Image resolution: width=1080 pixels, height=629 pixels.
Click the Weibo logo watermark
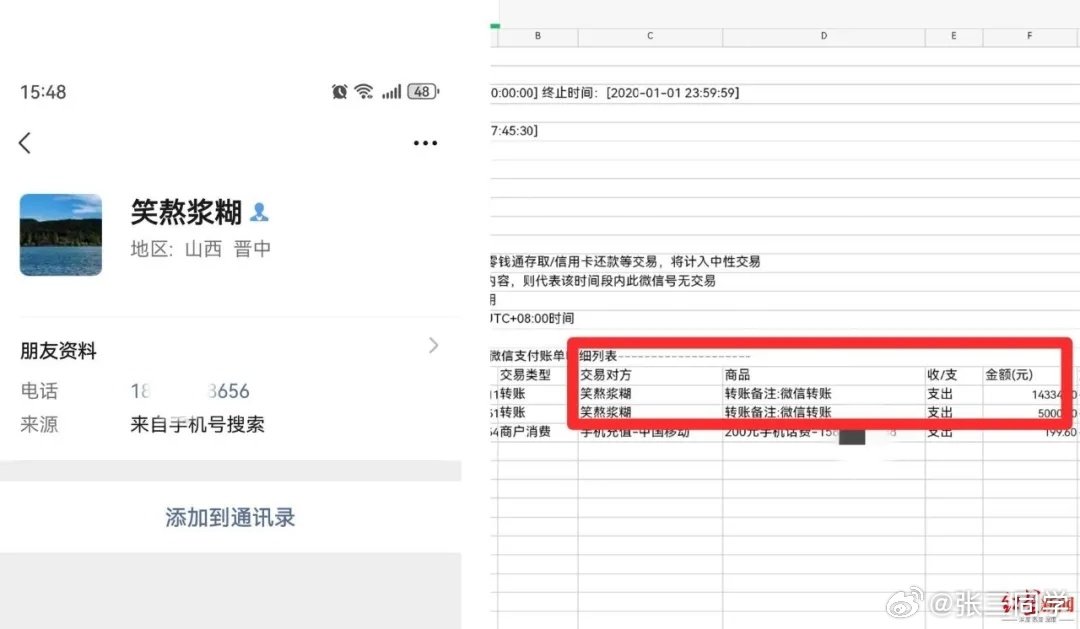point(904,604)
